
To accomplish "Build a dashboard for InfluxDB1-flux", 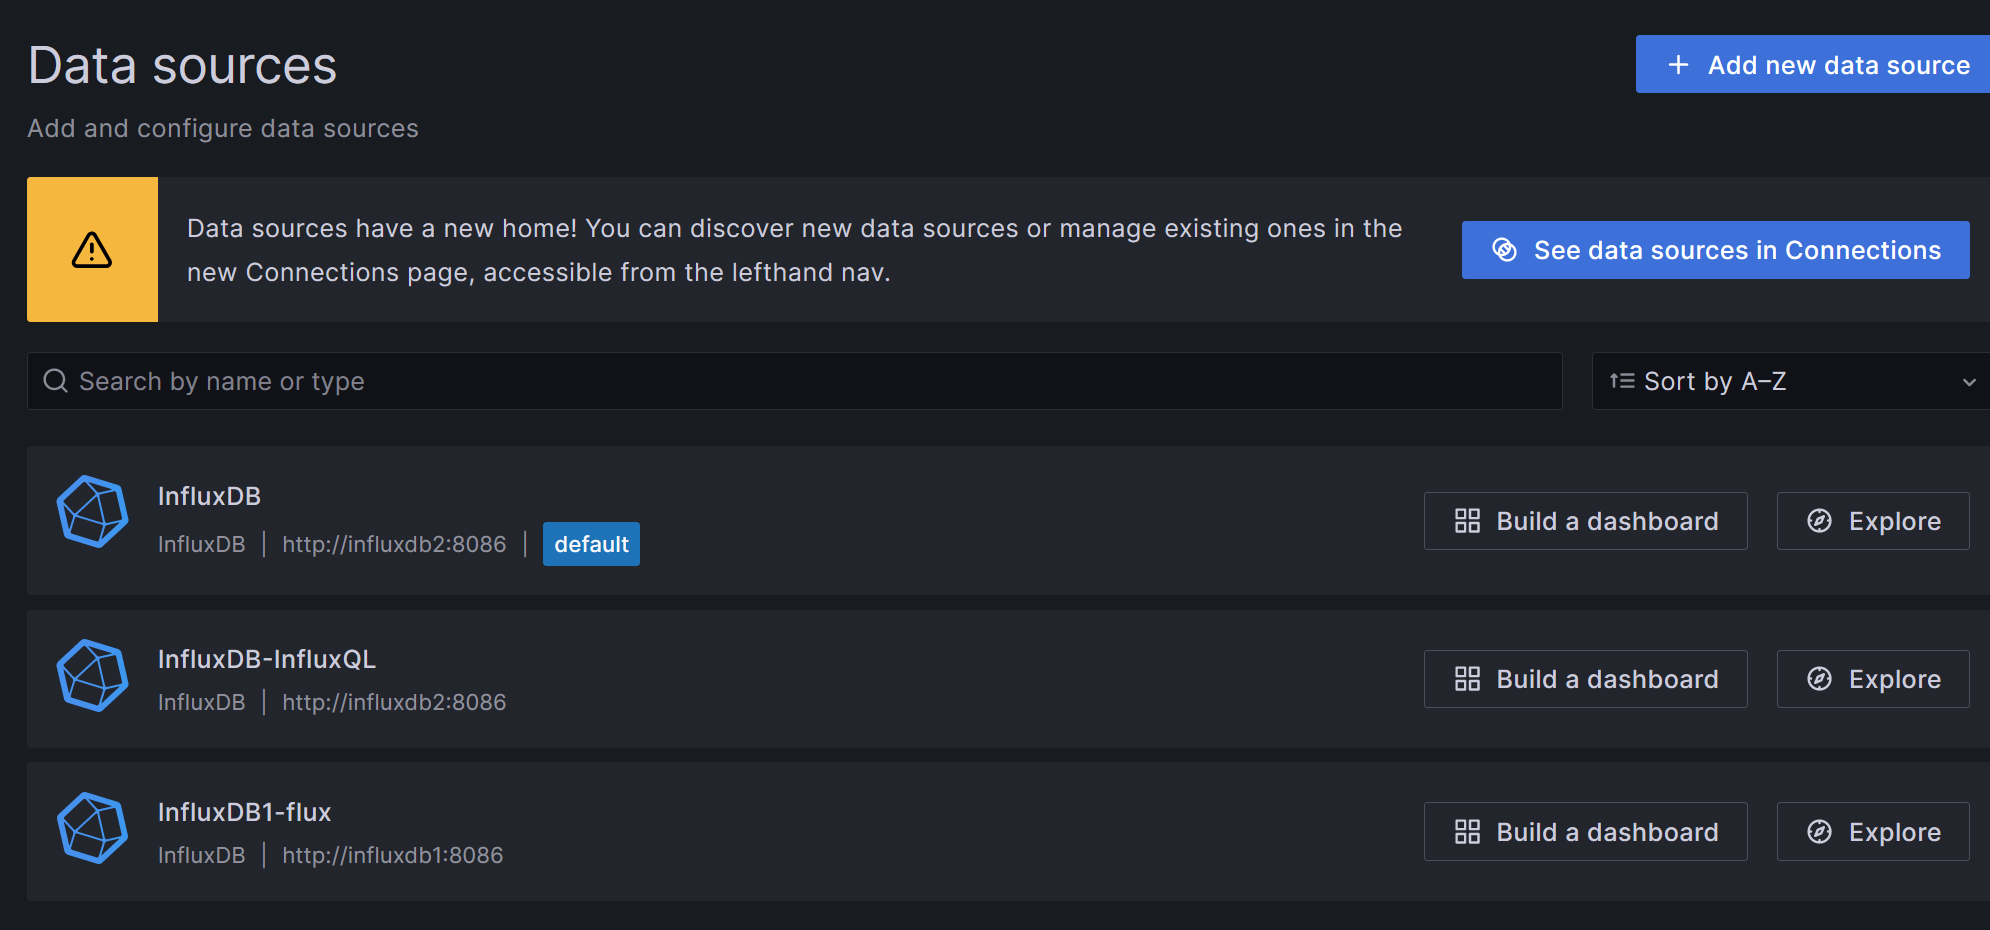I will pos(1586,832).
